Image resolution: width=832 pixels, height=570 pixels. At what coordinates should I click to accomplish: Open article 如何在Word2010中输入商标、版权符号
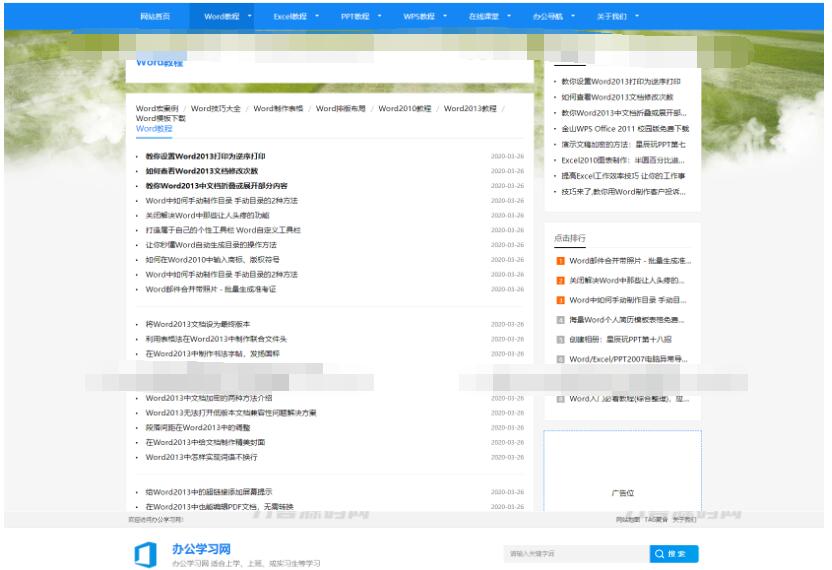pos(212,260)
